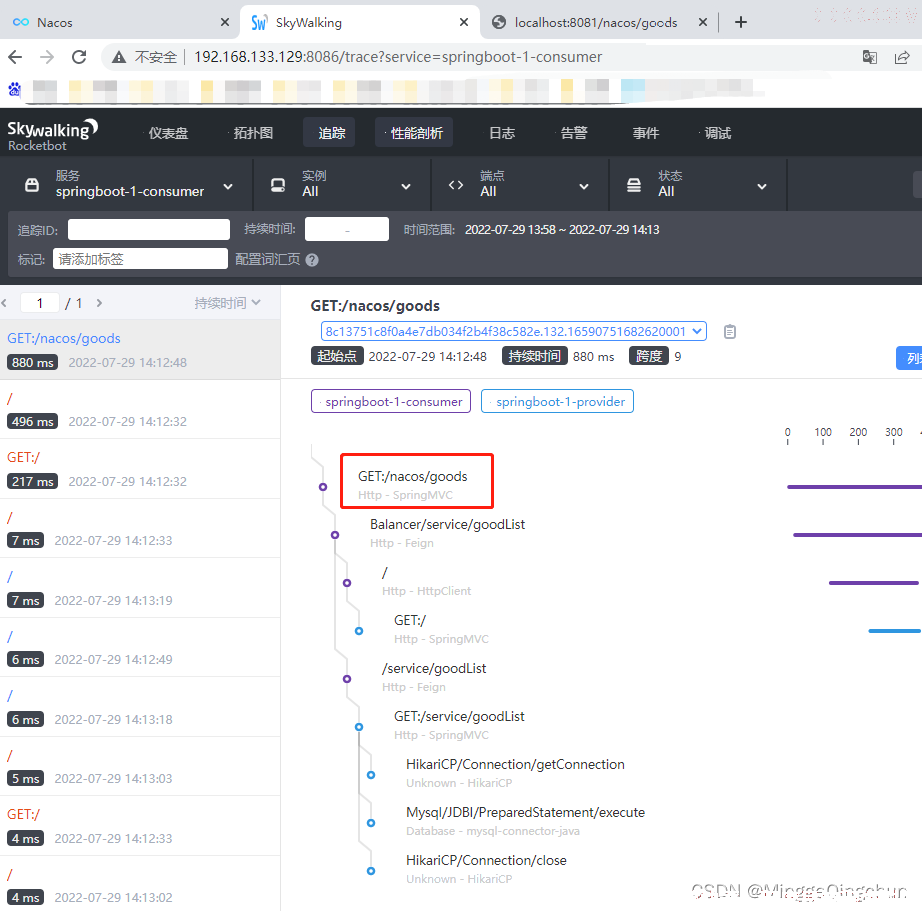Open the 事件 events page
This screenshot has width=922, height=911.
tap(646, 133)
